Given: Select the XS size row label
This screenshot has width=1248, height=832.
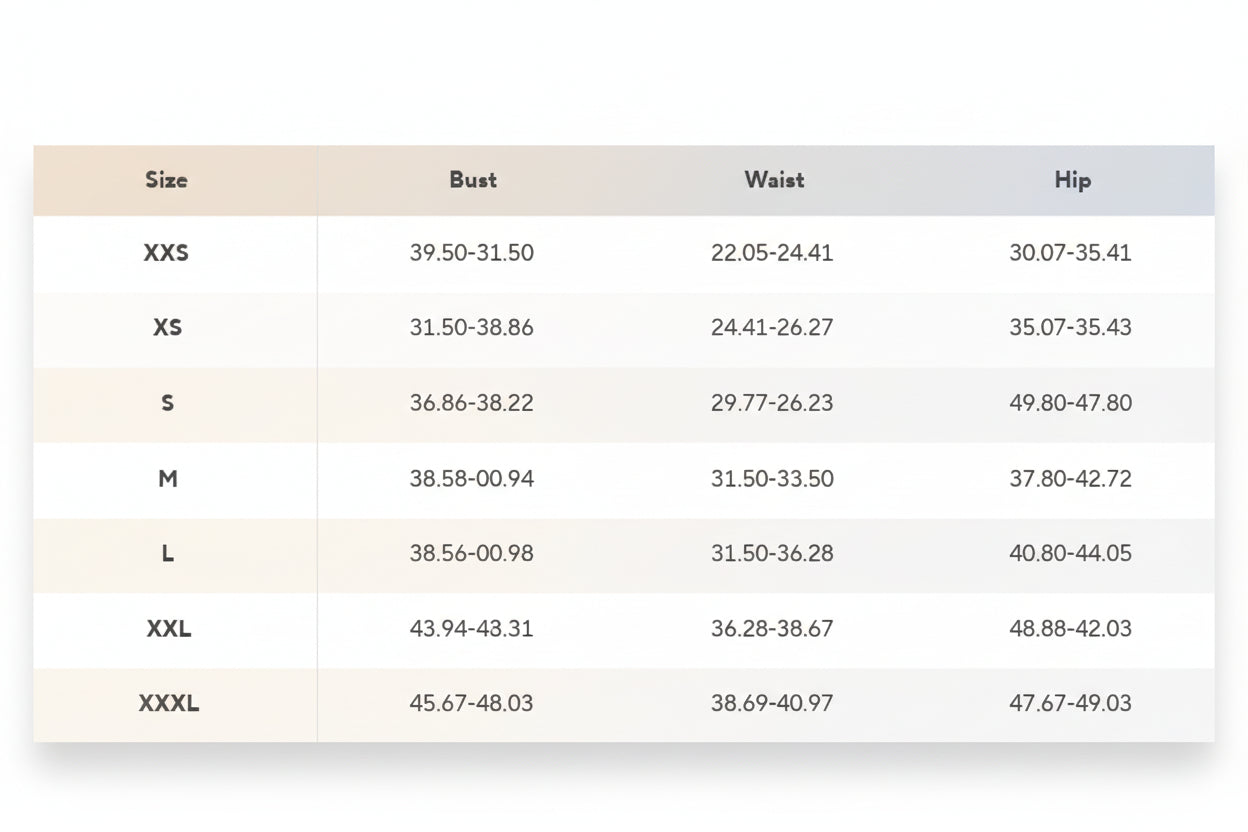Looking at the screenshot, I should [x=167, y=328].
